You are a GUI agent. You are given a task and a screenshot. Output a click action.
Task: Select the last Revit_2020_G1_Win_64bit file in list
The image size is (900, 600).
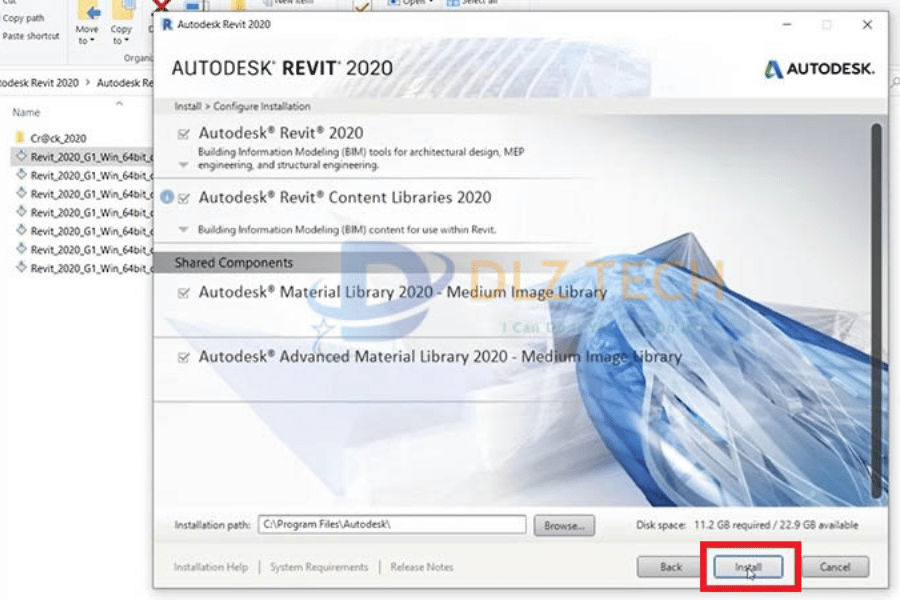click(21, 268)
